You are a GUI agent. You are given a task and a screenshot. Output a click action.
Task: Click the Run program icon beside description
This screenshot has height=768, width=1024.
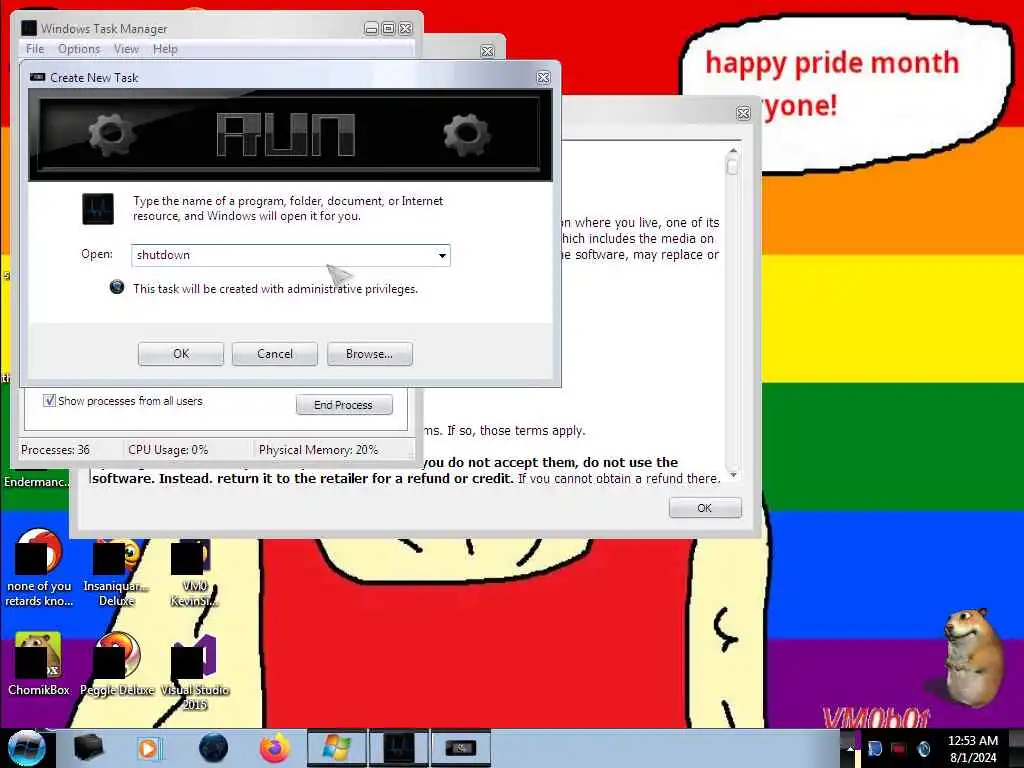point(98,208)
